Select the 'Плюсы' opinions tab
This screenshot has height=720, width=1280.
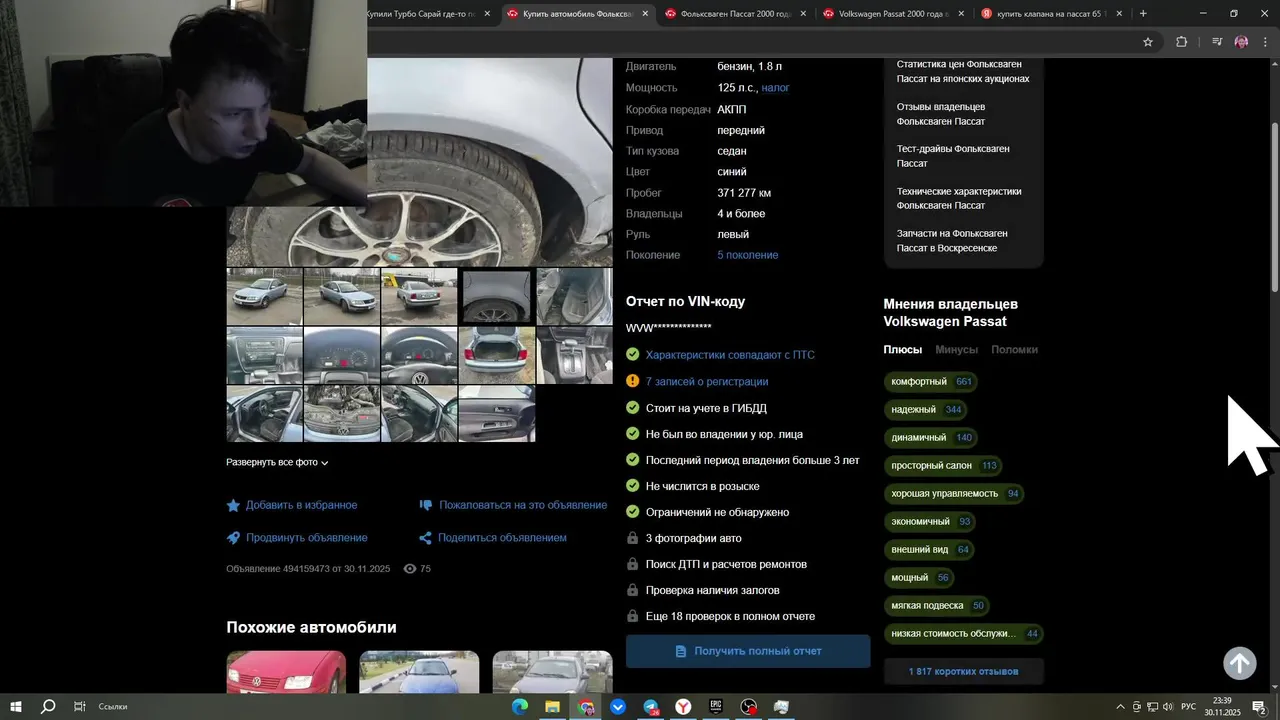[x=903, y=350]
